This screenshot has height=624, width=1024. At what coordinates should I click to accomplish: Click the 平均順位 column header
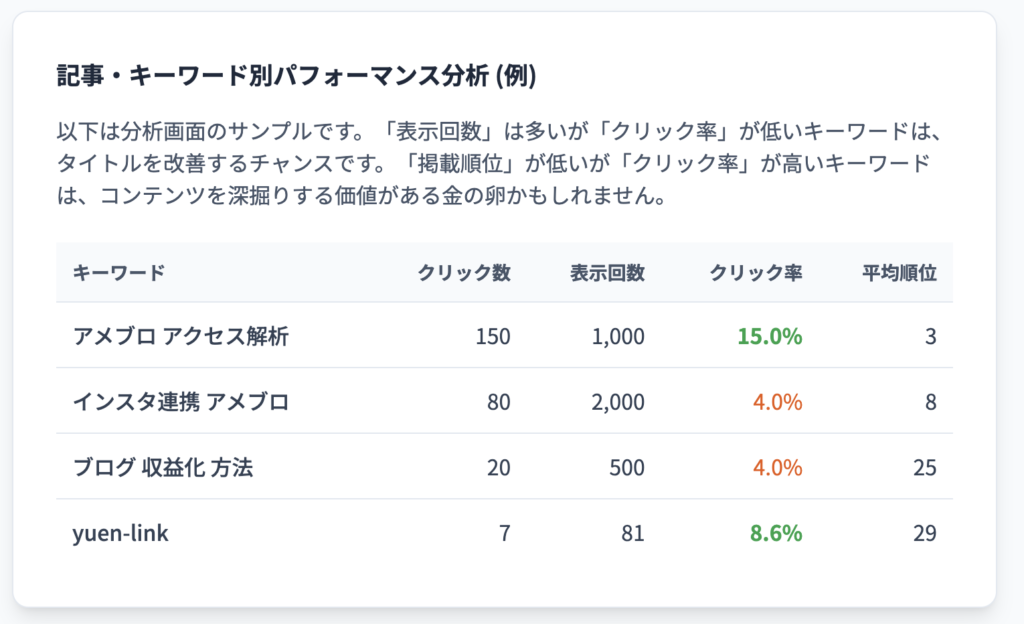pos(899,273)
